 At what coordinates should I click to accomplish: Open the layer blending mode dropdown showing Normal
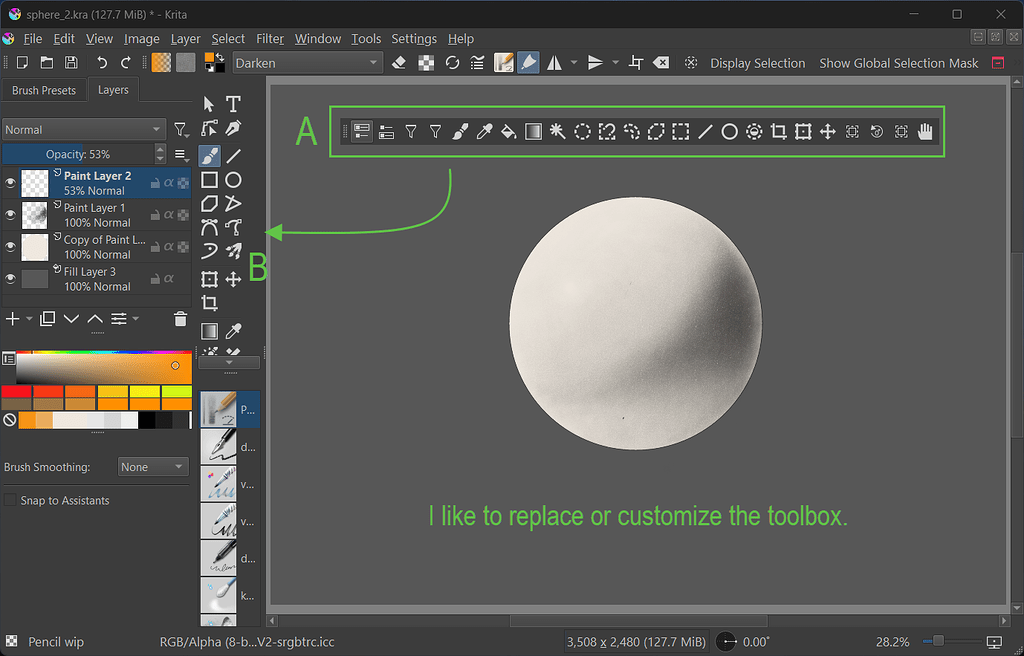click(x=84, y=129)
